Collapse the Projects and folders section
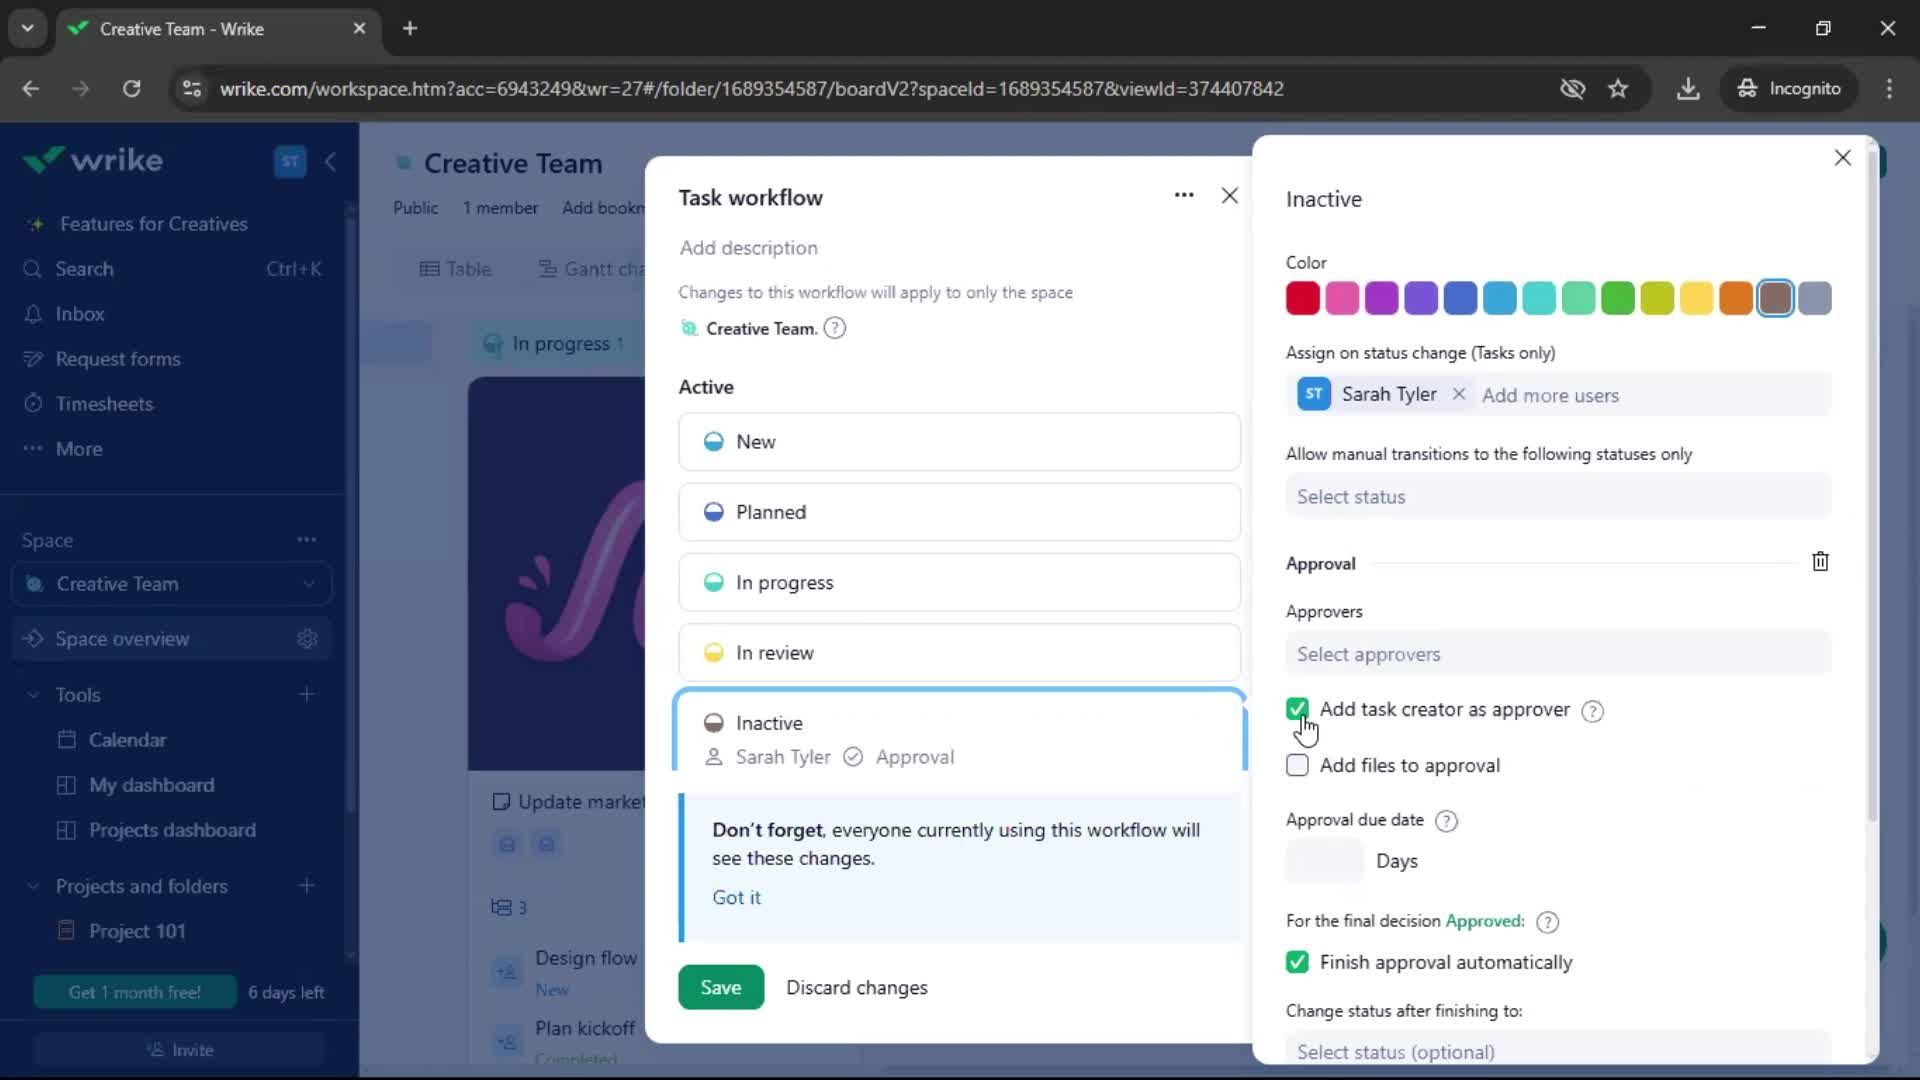 33,886
